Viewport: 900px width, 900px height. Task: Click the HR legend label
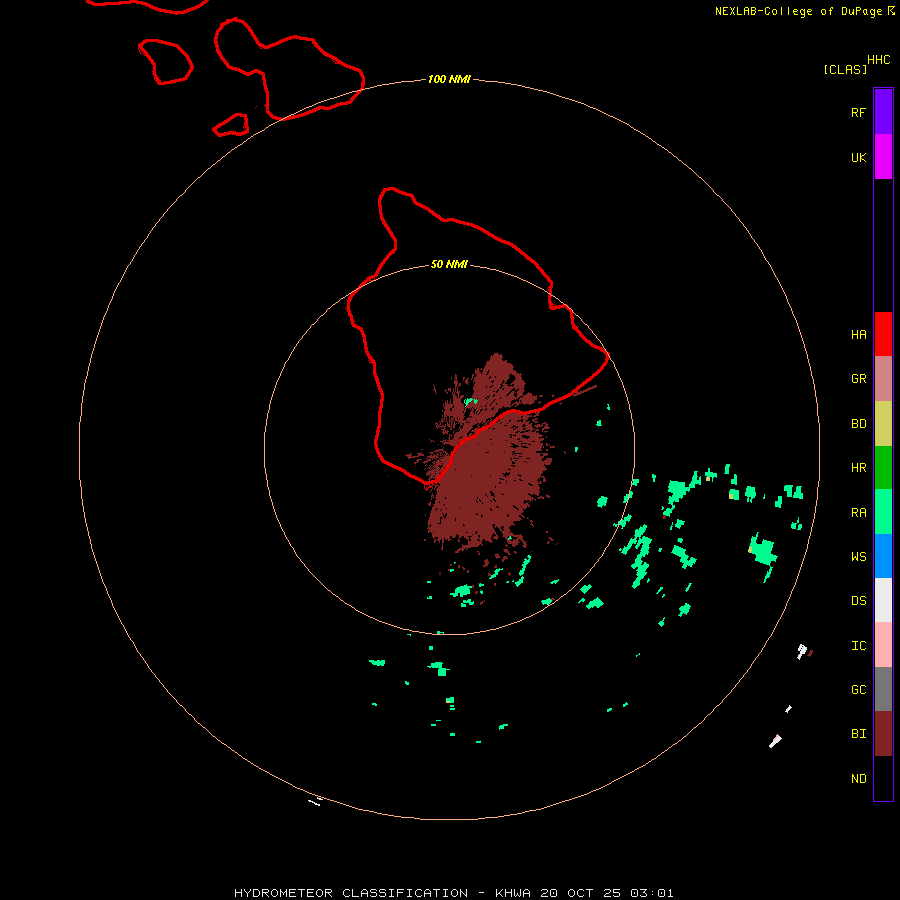pyautogui.click(x=858, y=468)
